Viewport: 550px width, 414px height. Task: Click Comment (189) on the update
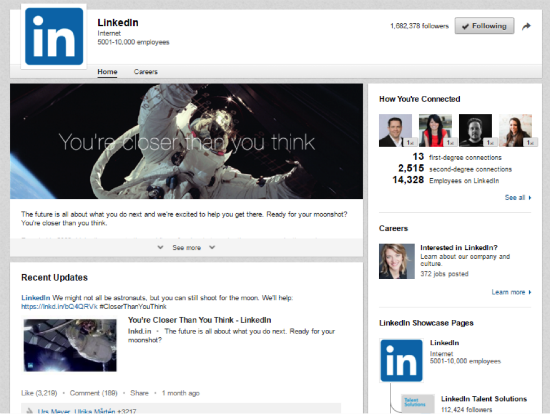coord(94,393)
